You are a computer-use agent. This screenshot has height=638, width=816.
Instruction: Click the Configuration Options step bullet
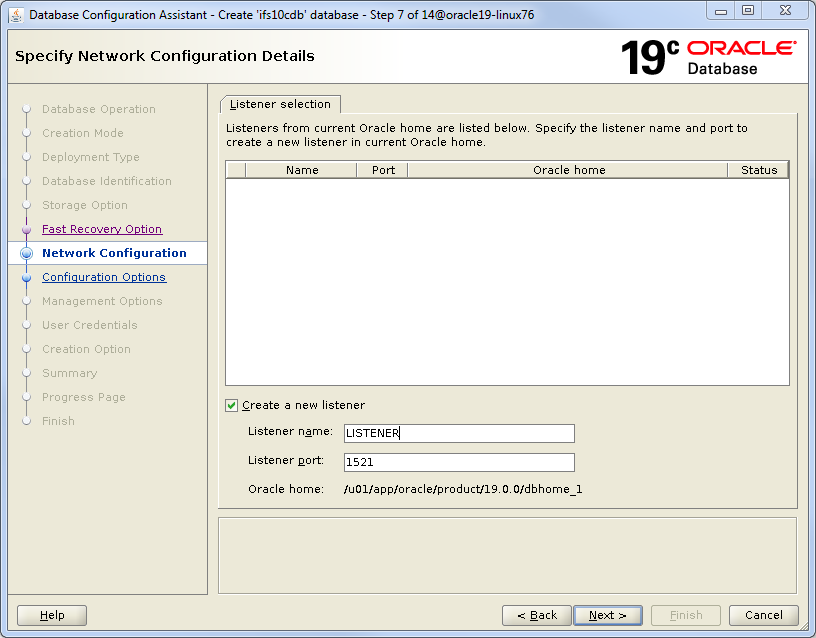[27, 278]
